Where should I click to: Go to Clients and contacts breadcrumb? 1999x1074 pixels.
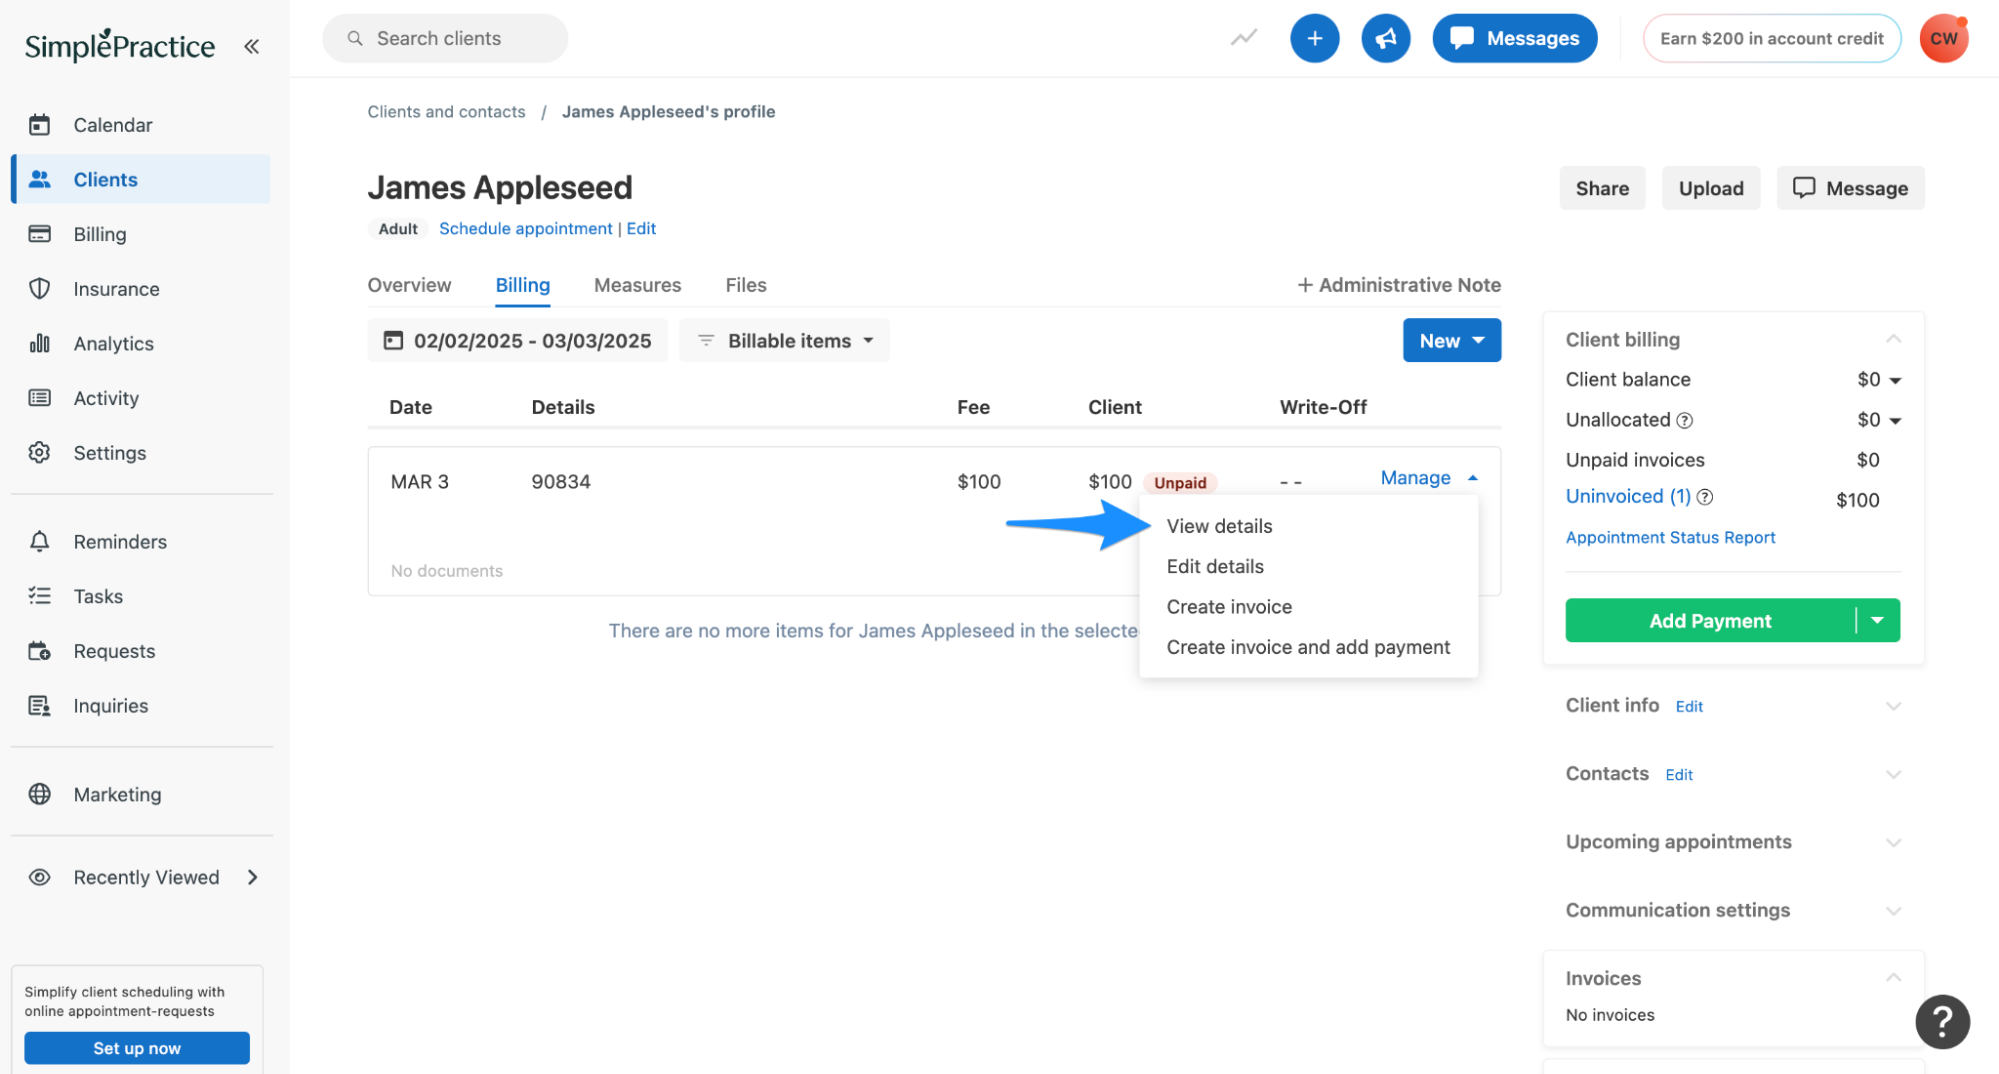point(446,112)
